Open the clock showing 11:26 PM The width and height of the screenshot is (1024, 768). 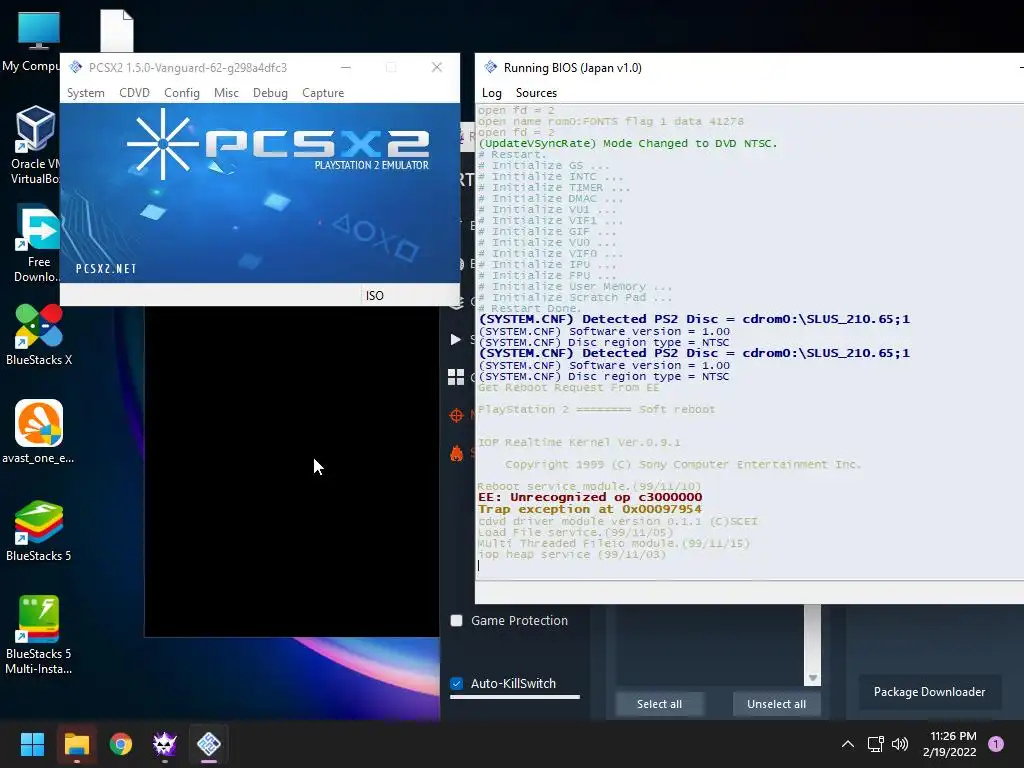950,744
